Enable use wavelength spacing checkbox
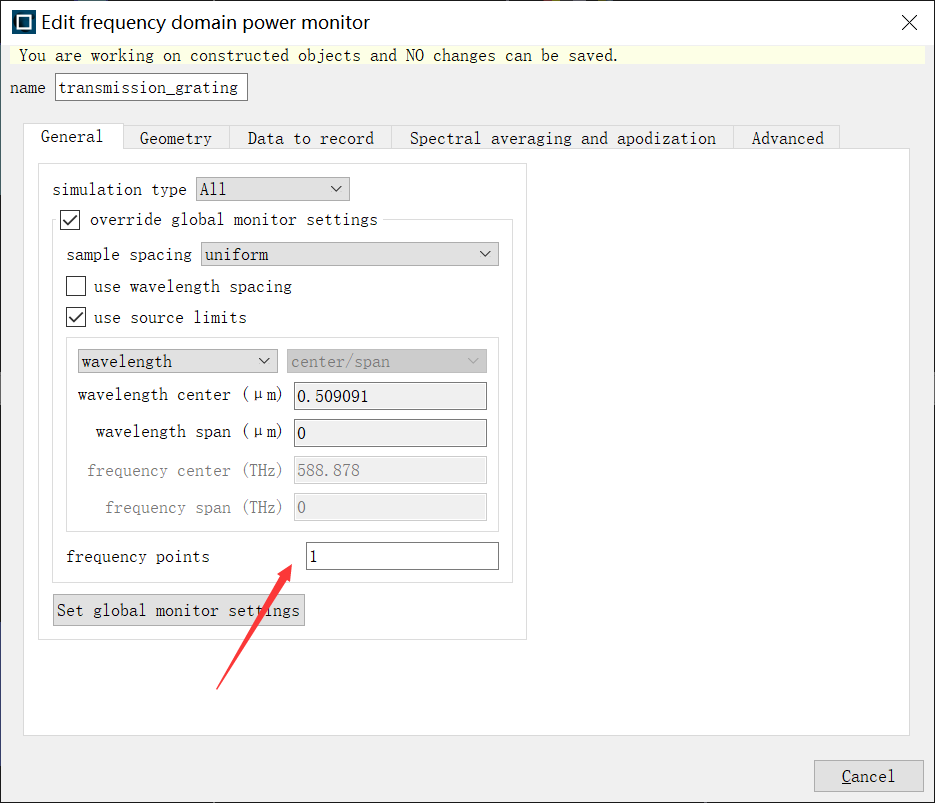Image resolution: width=935 pixels, height=803 pixels. pyautogui.click(x=76, y=287)
